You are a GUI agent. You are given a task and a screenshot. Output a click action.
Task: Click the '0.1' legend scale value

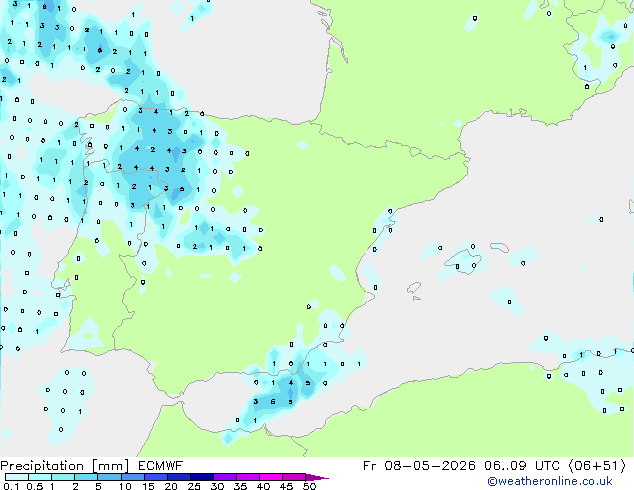point(11,486)
